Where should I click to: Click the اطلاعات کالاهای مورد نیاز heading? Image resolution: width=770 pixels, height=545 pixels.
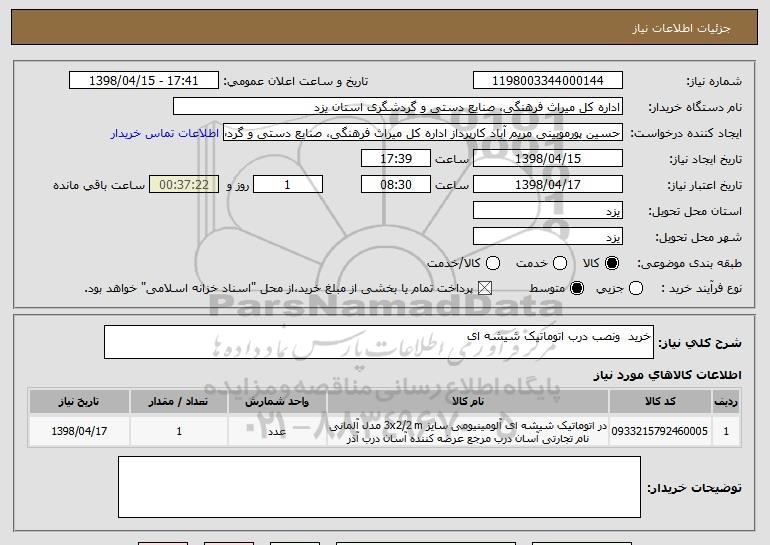tap(667, 375)
